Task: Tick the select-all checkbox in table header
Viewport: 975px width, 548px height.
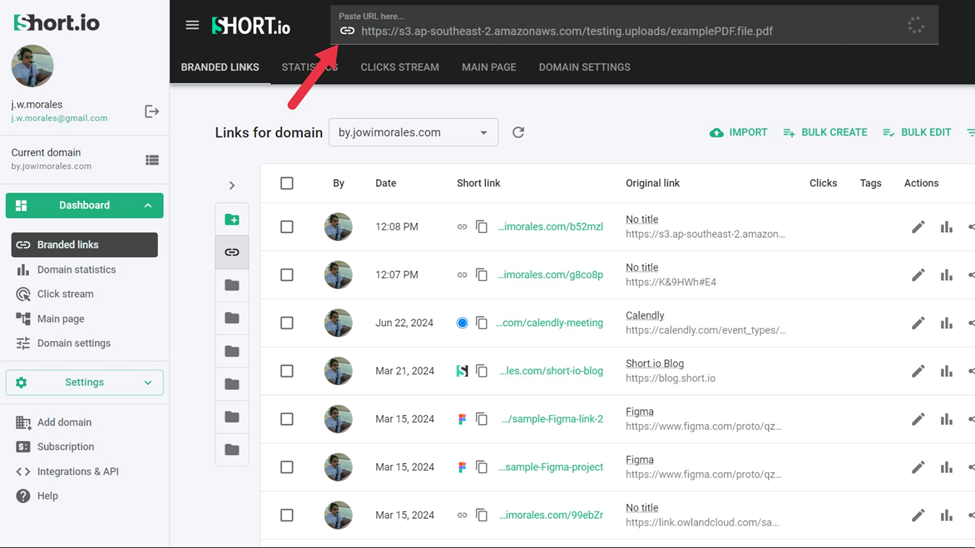Action: click(287, 183)
